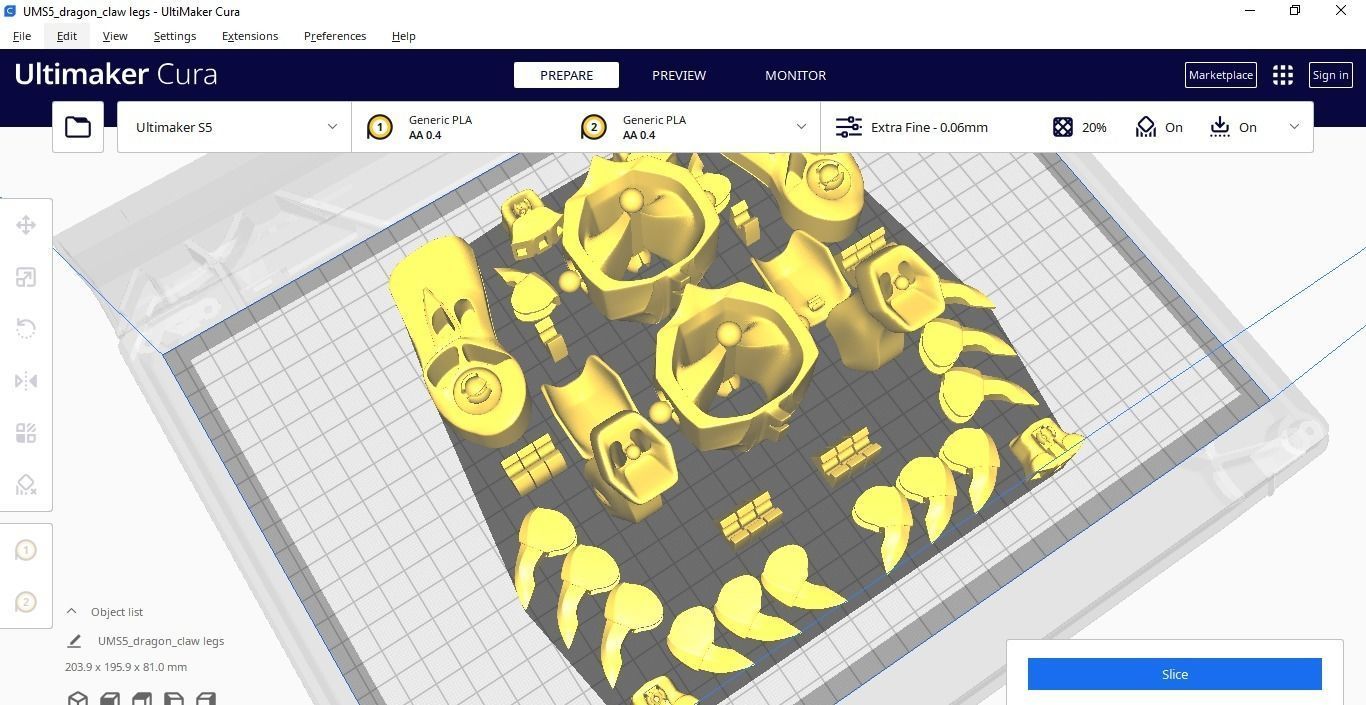The image size is (1366, 705).
Task: Click the Slice button
Action: [1175, 674]
